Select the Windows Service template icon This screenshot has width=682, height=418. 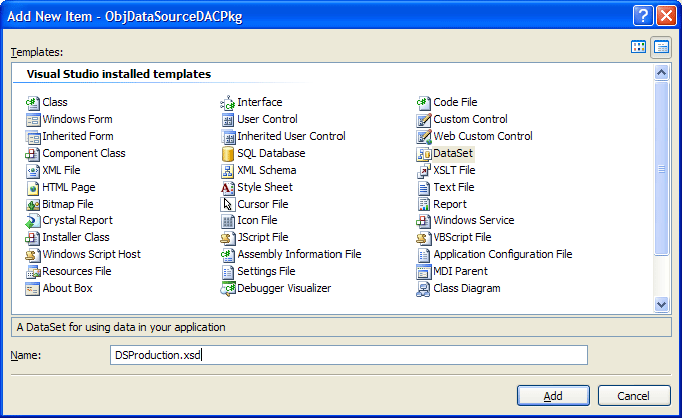point(424,220)
